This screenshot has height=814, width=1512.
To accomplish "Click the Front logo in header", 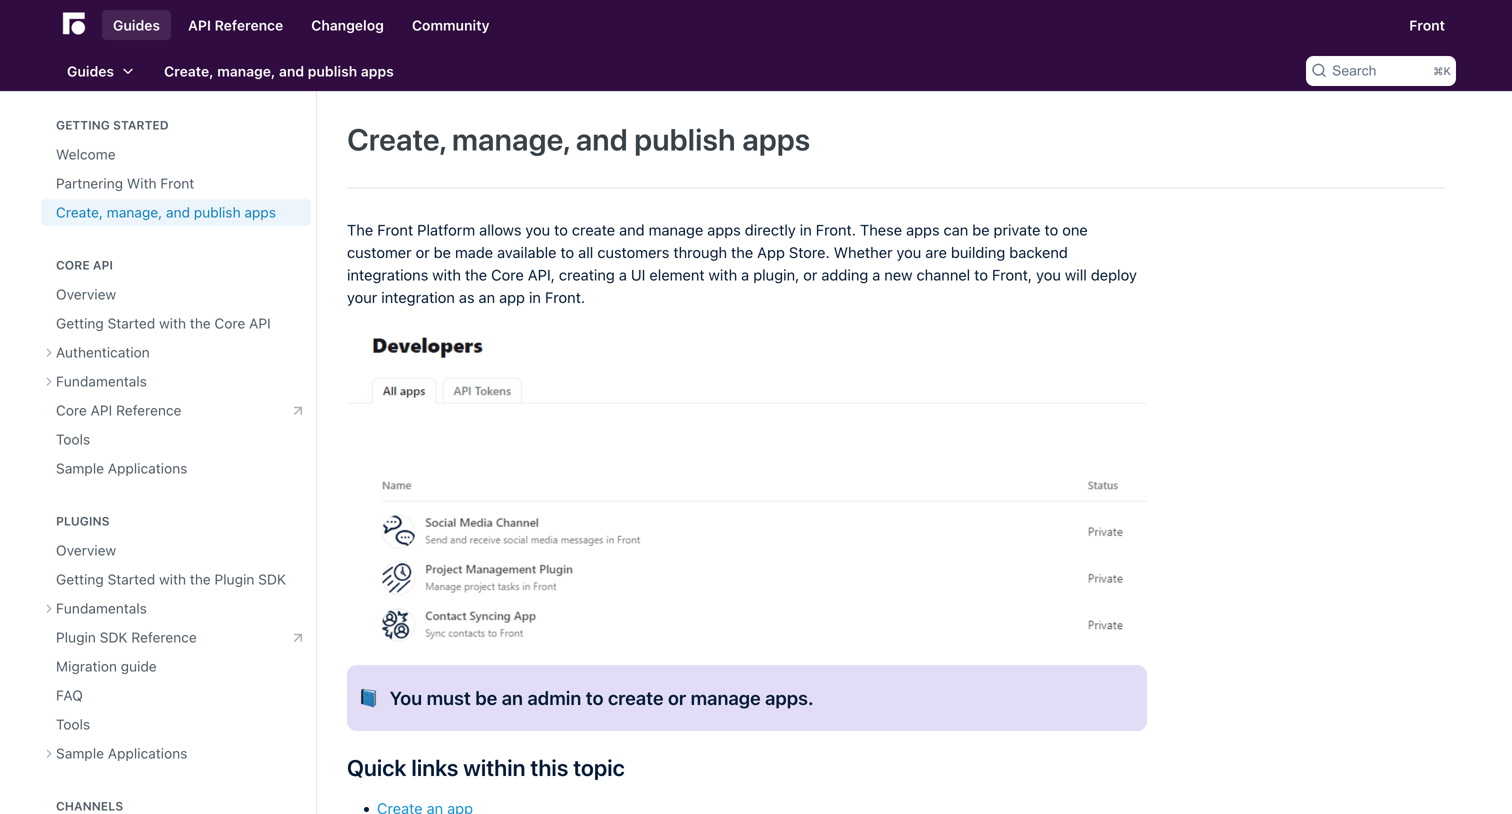I will (x=74, y=24).
